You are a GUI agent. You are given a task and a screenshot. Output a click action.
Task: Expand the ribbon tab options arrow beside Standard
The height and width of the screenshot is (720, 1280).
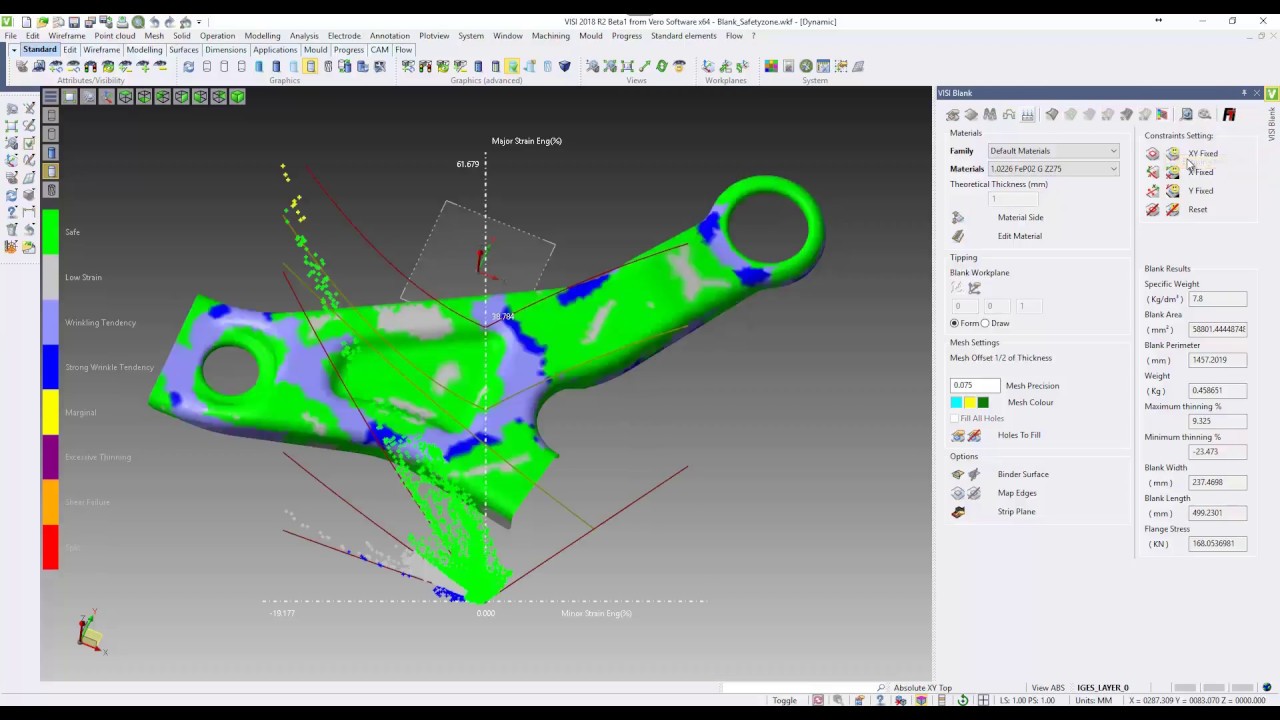[x=14, y=50]
